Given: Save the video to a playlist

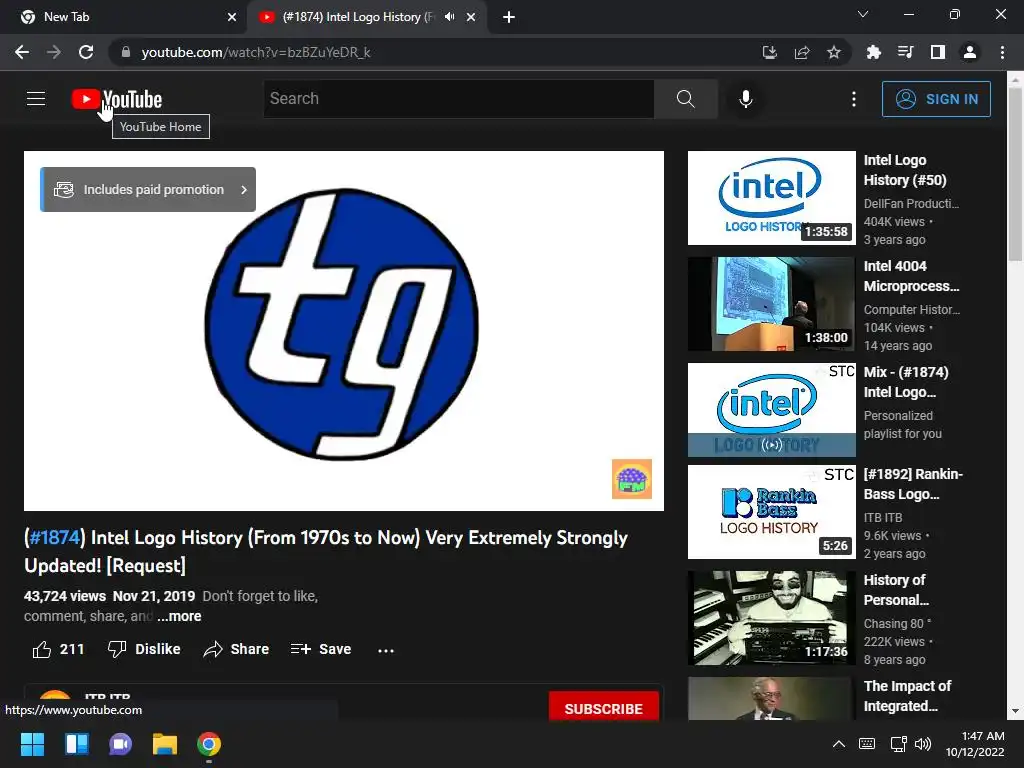Looking at the screenshot, I should (321, 649).
